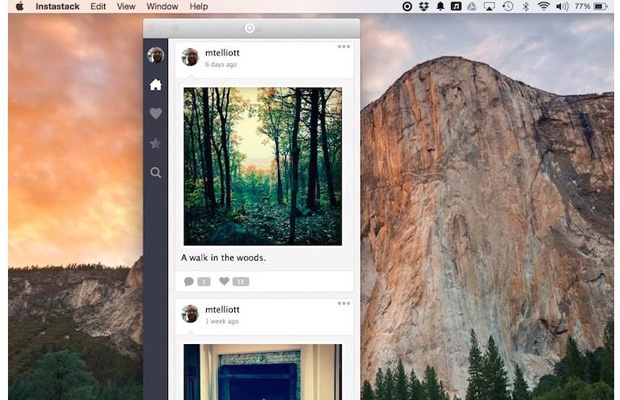
Task: Click the volume icon in the menu bar
Action: (561, 6)
